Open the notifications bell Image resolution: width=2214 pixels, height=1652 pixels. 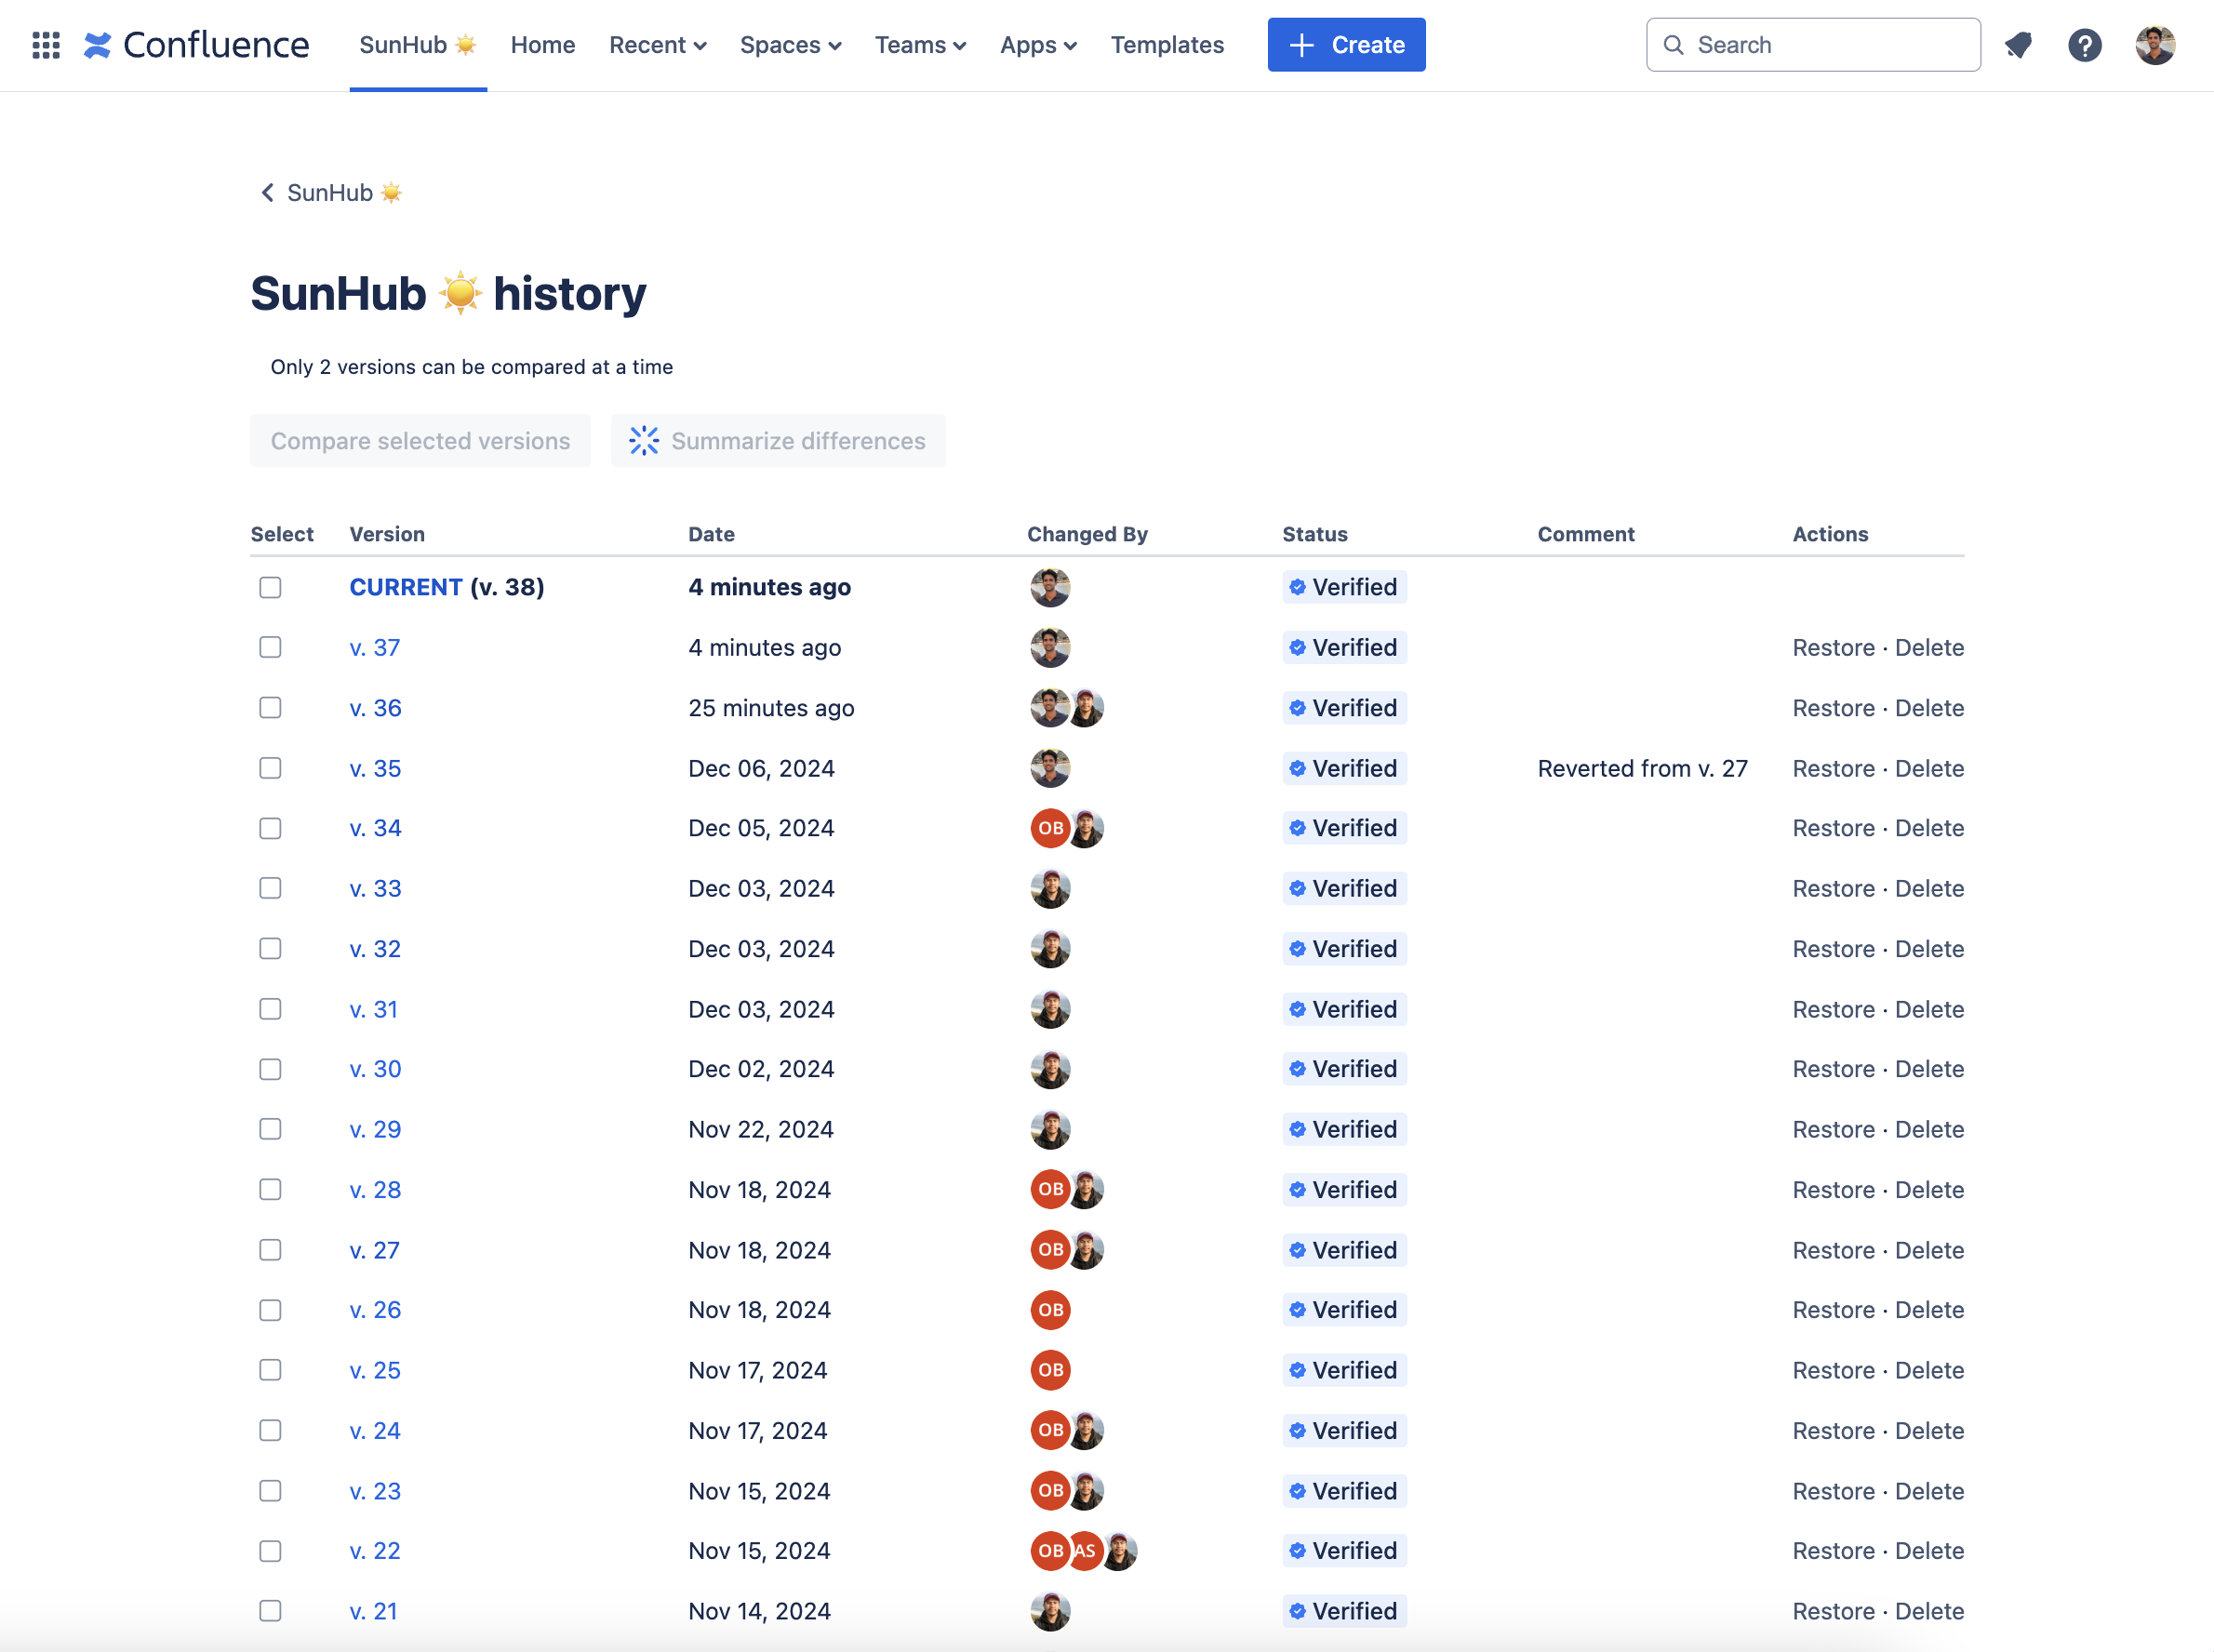pyautogui.click(x=2018, y=45)
